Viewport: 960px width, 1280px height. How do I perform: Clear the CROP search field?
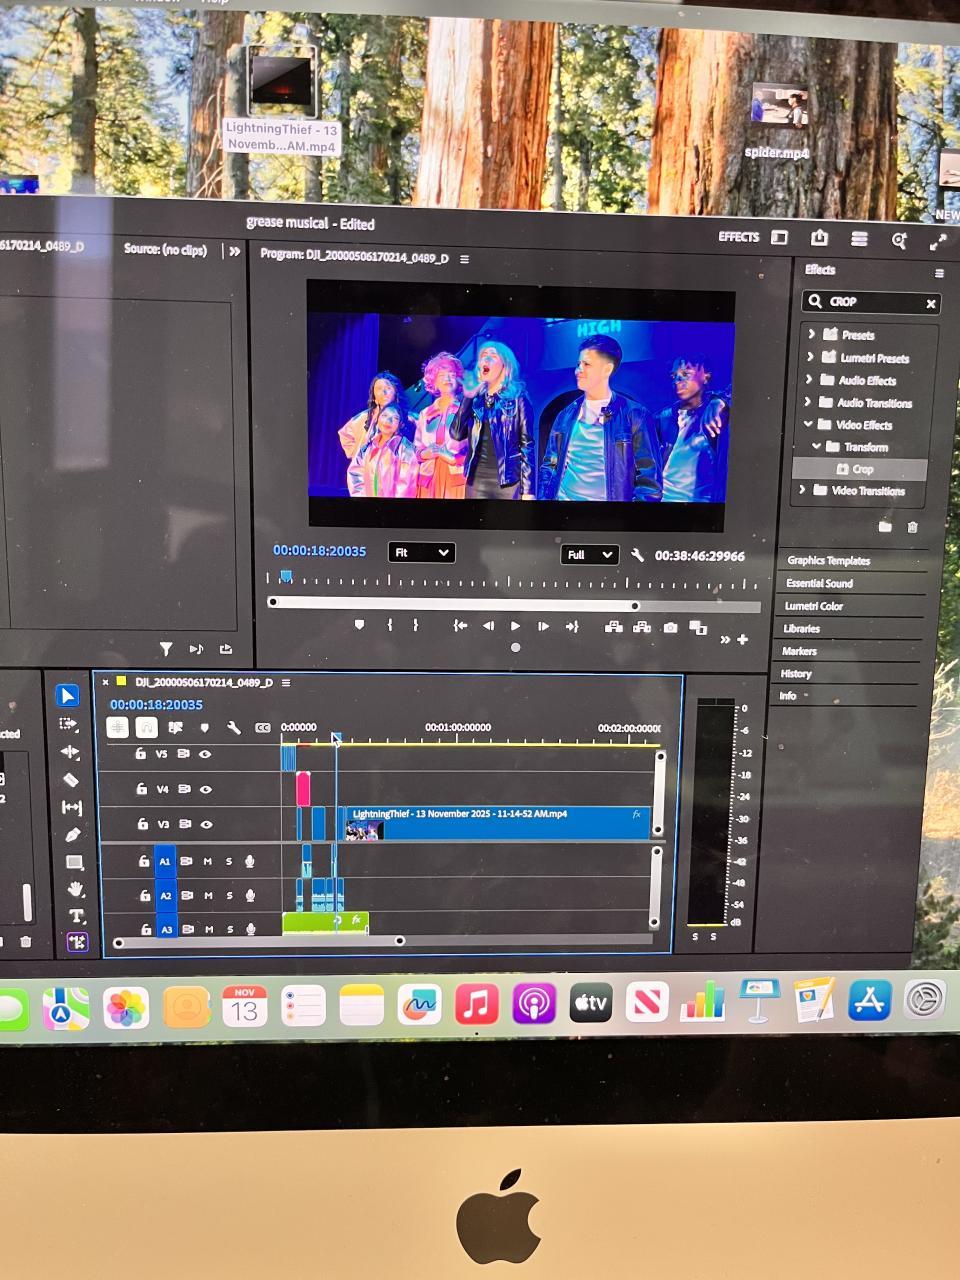(931, 303)
